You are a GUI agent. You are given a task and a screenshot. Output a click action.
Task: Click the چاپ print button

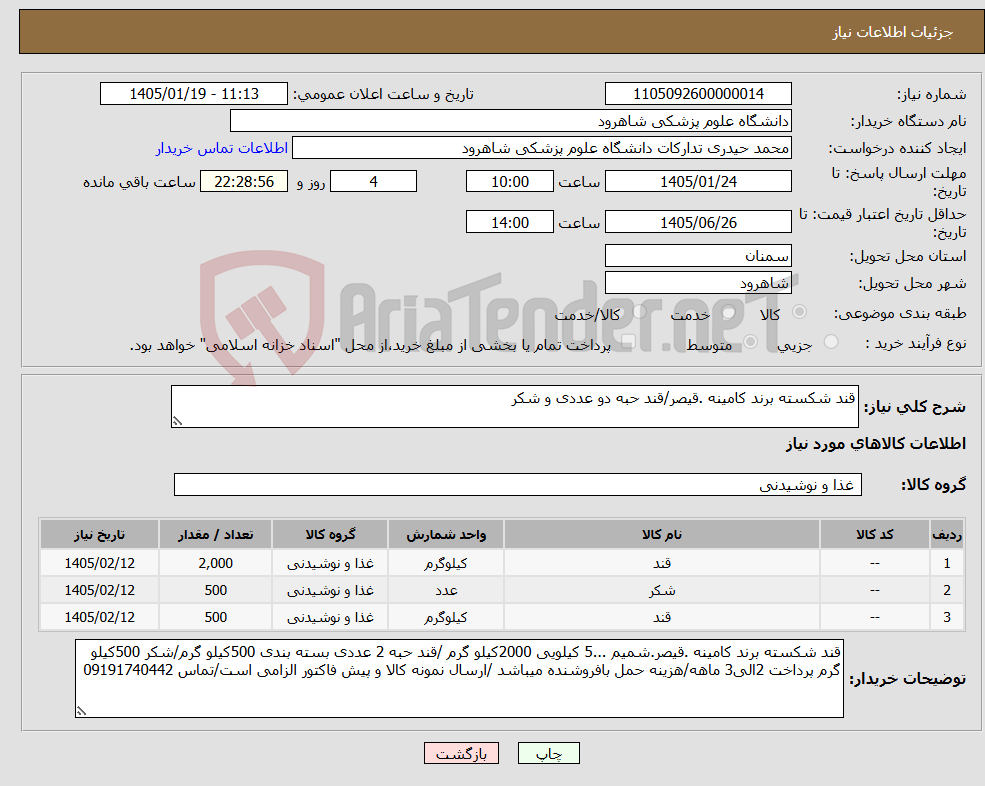tap(548, 753)
